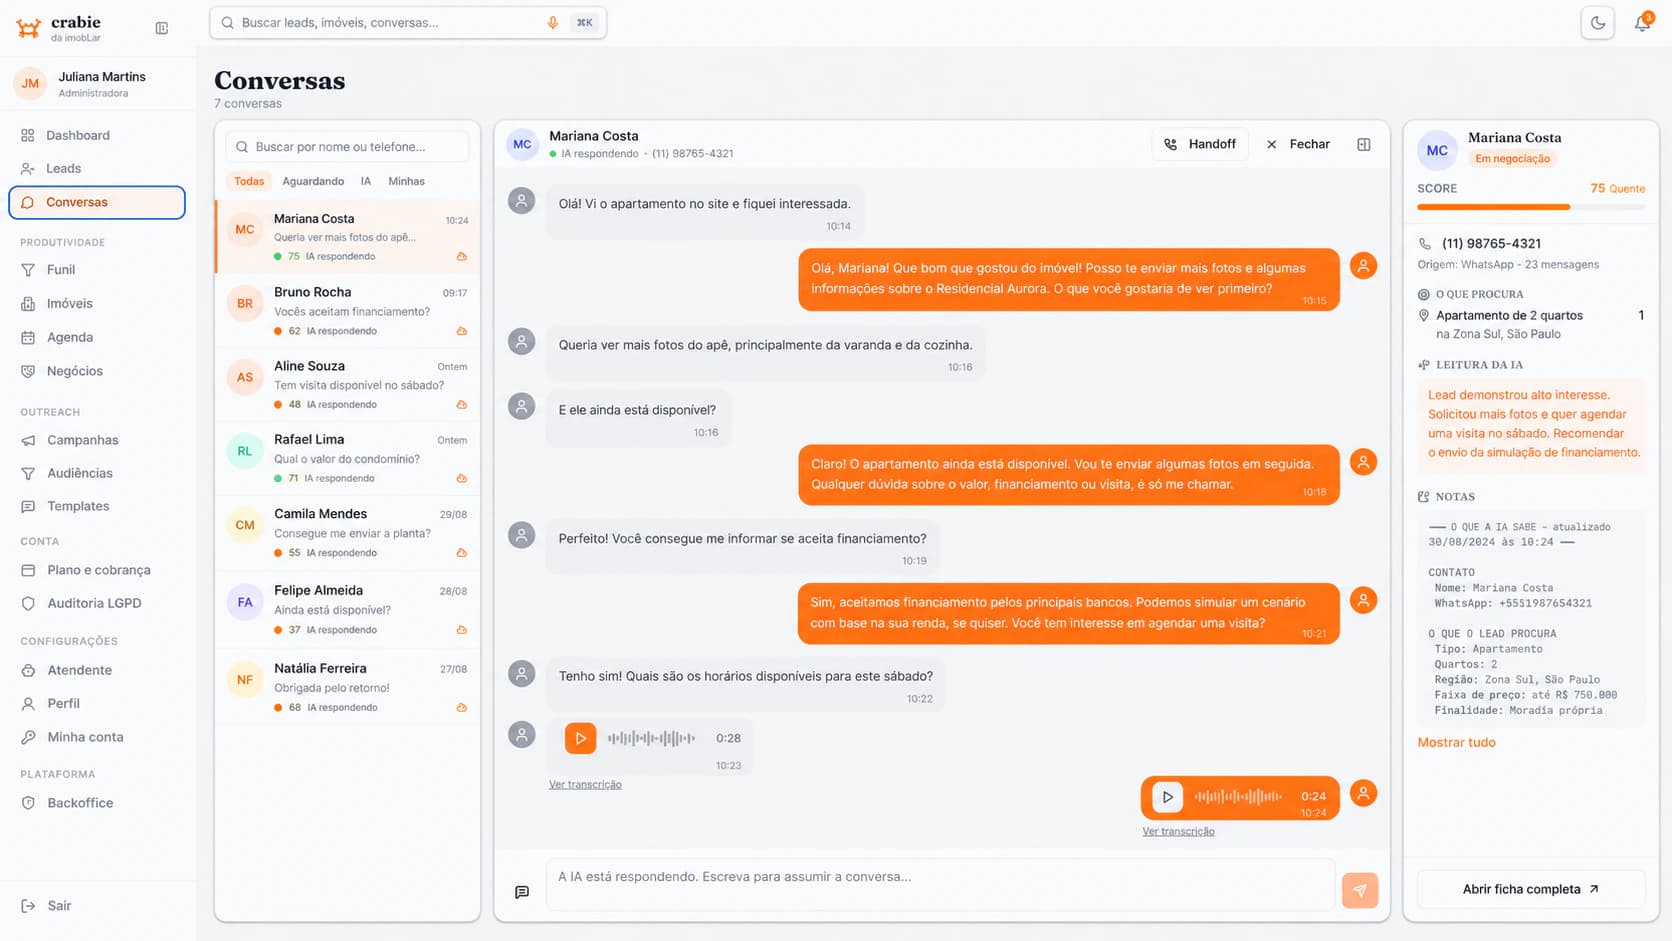Viewport: 1672px width, 941px height.
Task: Switch to IA filter tab
Action: point(366,181)
